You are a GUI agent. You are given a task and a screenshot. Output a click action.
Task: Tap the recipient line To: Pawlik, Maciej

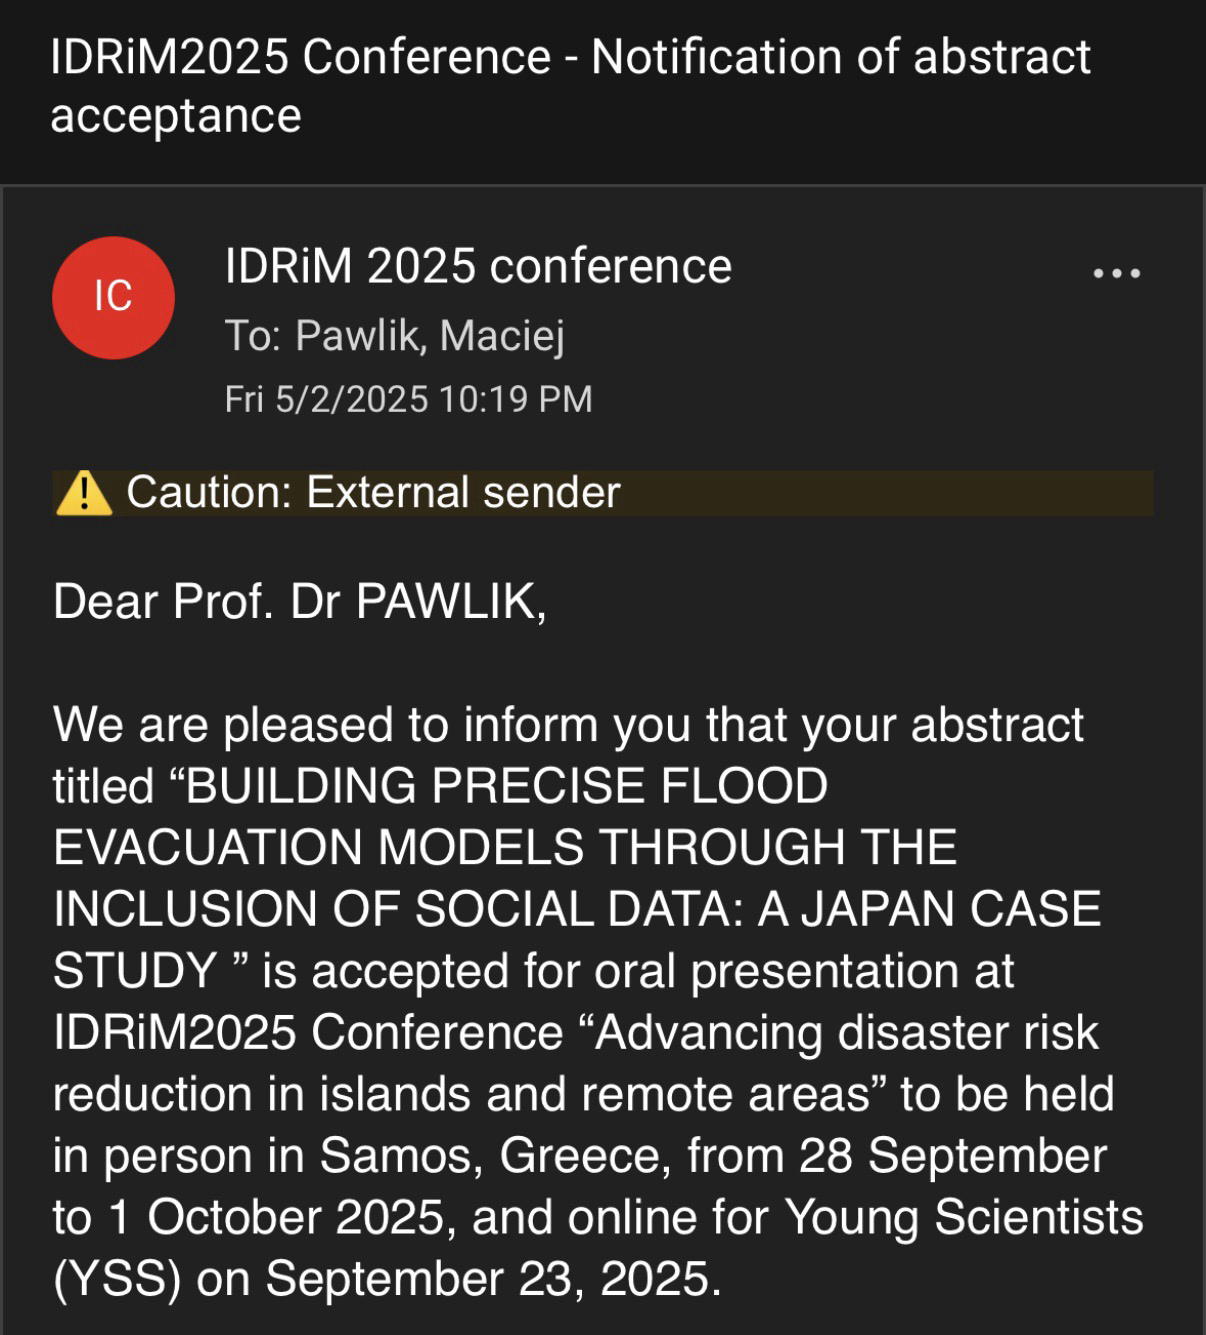click(x=395, y=335)
